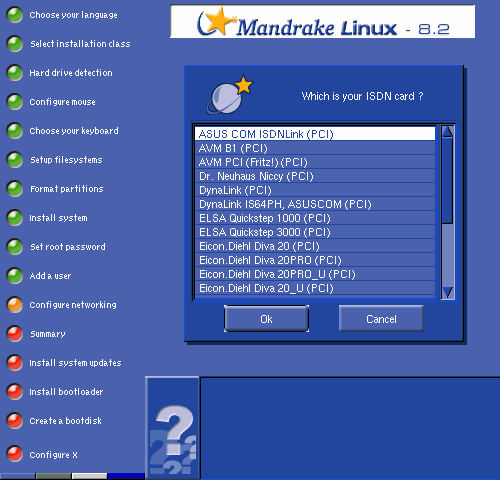Choose AVM PCI (Fritz!) (PCI) entry

(x=315, y=162)
